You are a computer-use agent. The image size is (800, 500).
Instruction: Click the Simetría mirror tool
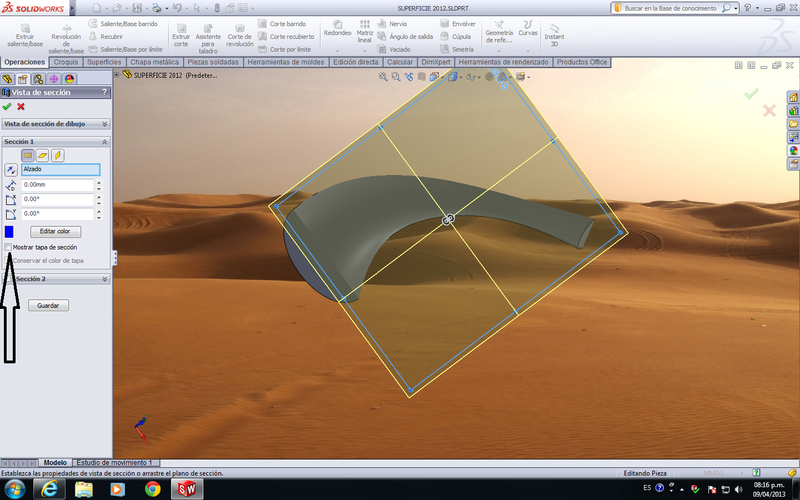(457, 49)
